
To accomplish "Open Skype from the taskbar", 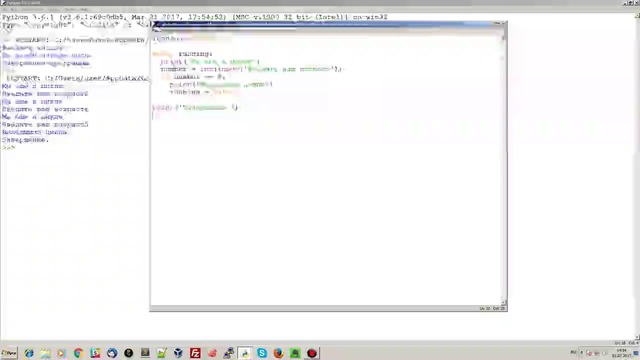I will pyautogui.click(x=262, y=353).
